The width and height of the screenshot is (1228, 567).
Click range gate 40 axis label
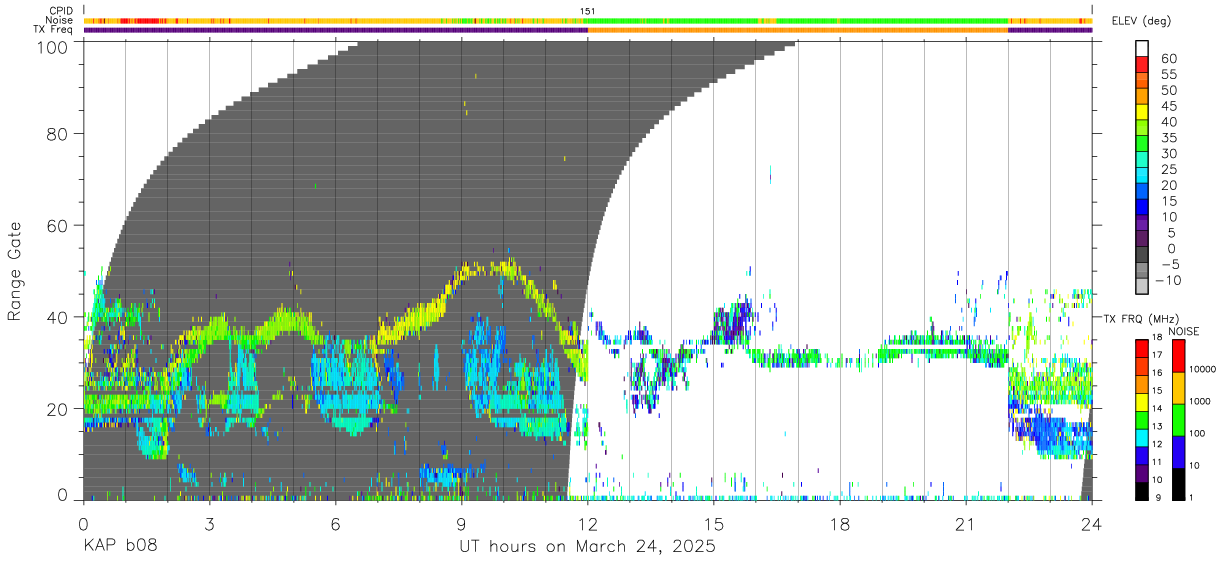pos(58,317)
